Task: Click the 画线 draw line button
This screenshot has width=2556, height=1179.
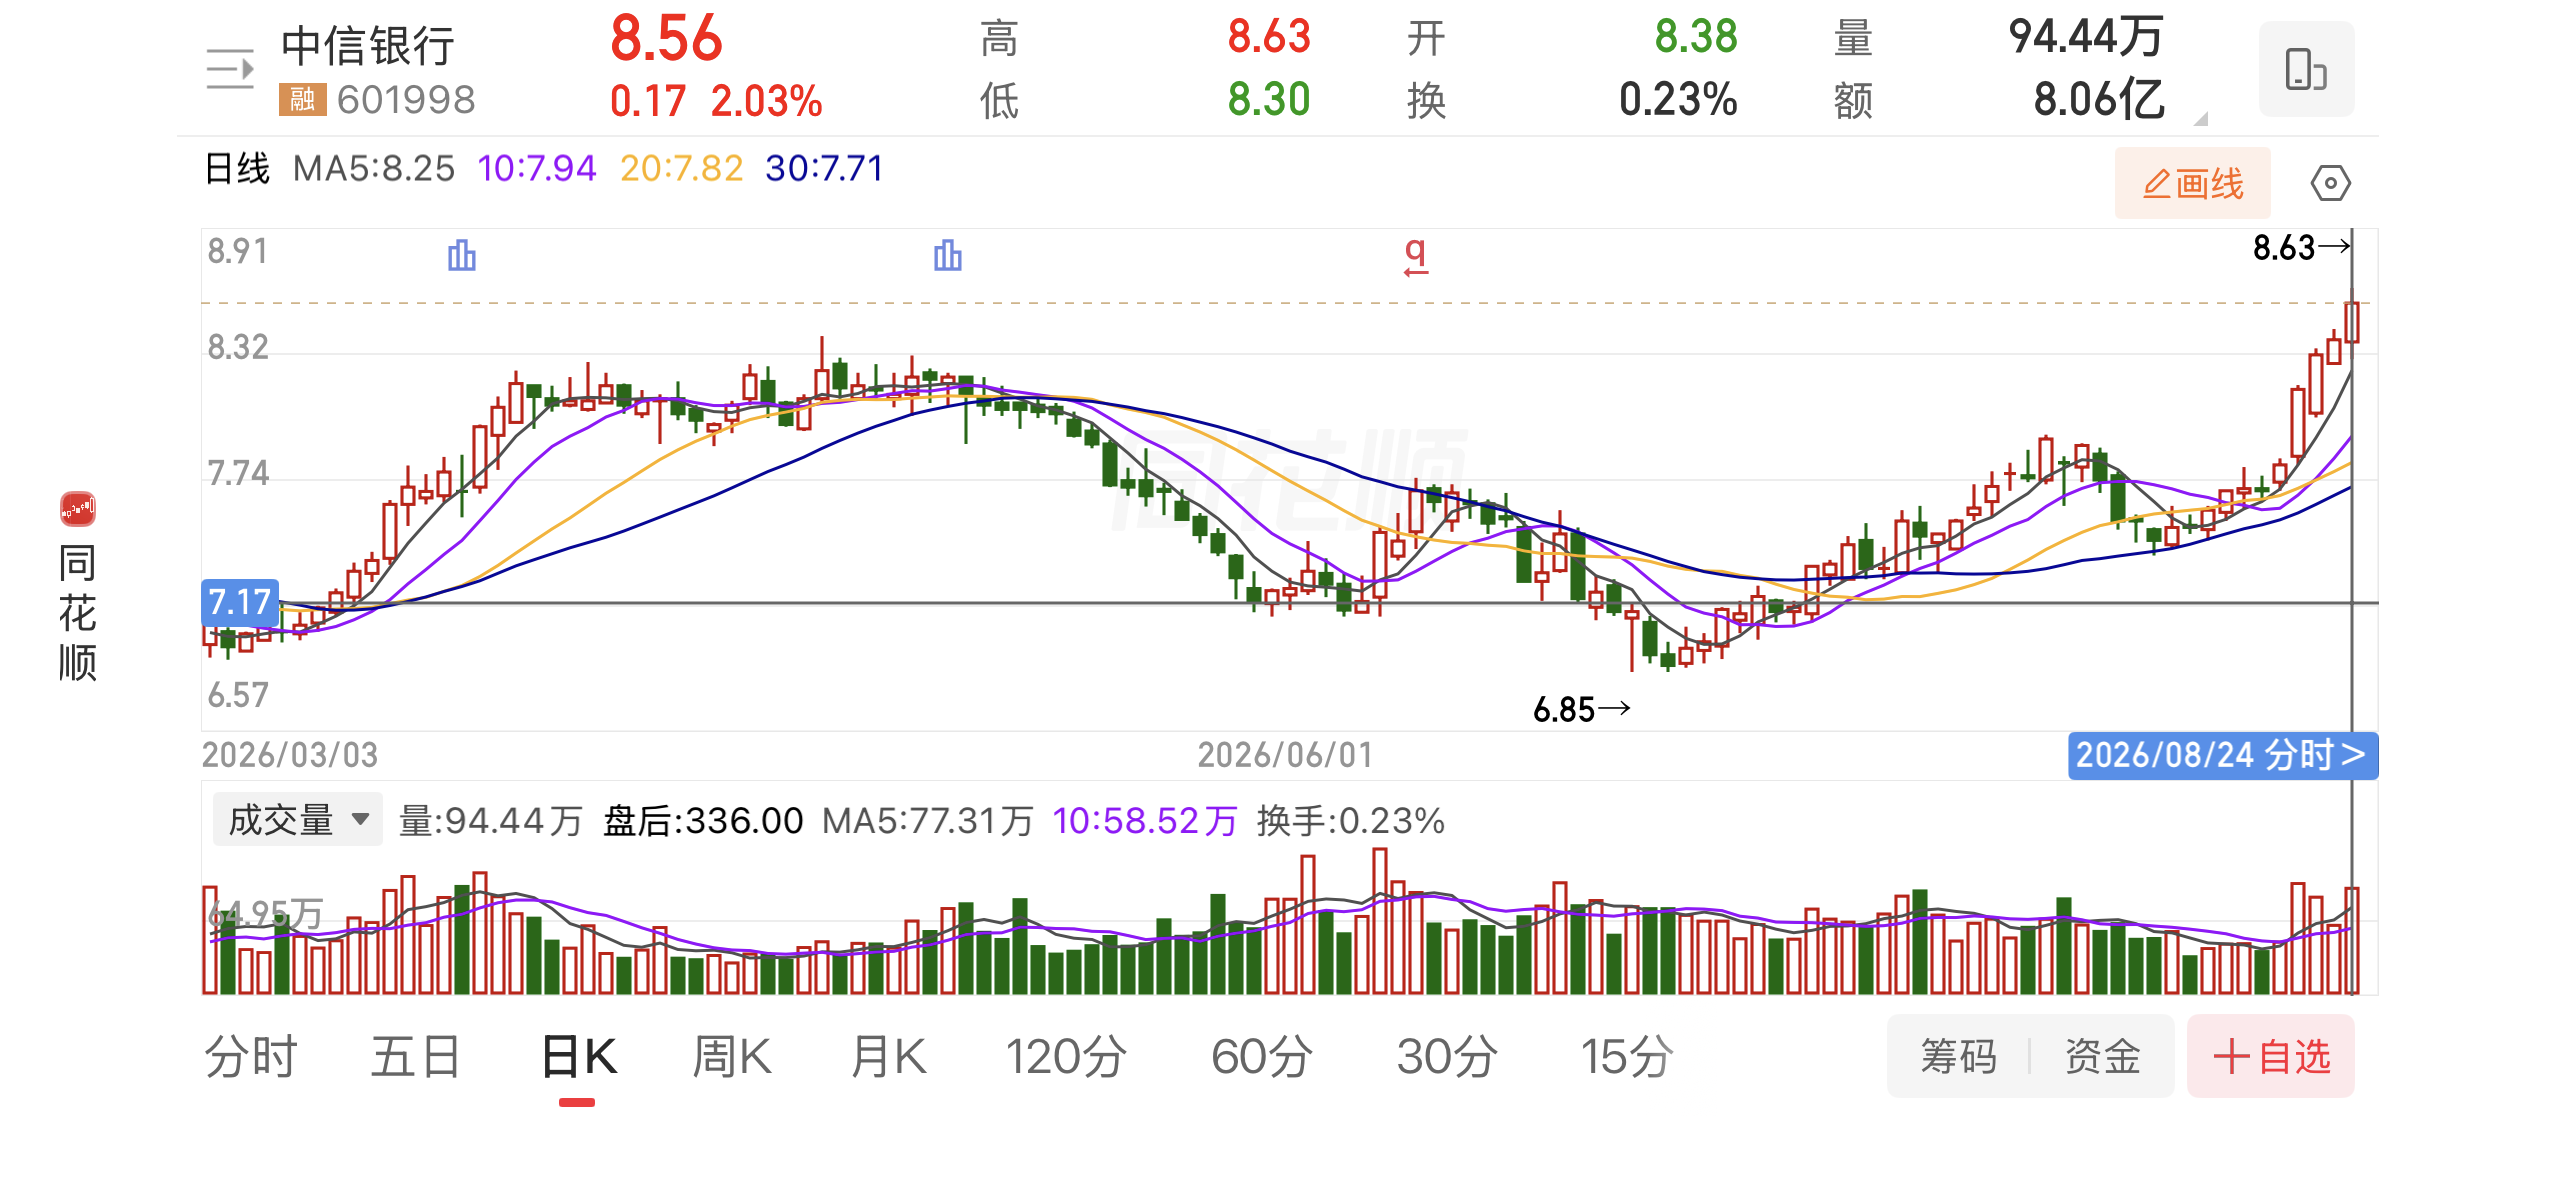Action: pos(2192,183)
